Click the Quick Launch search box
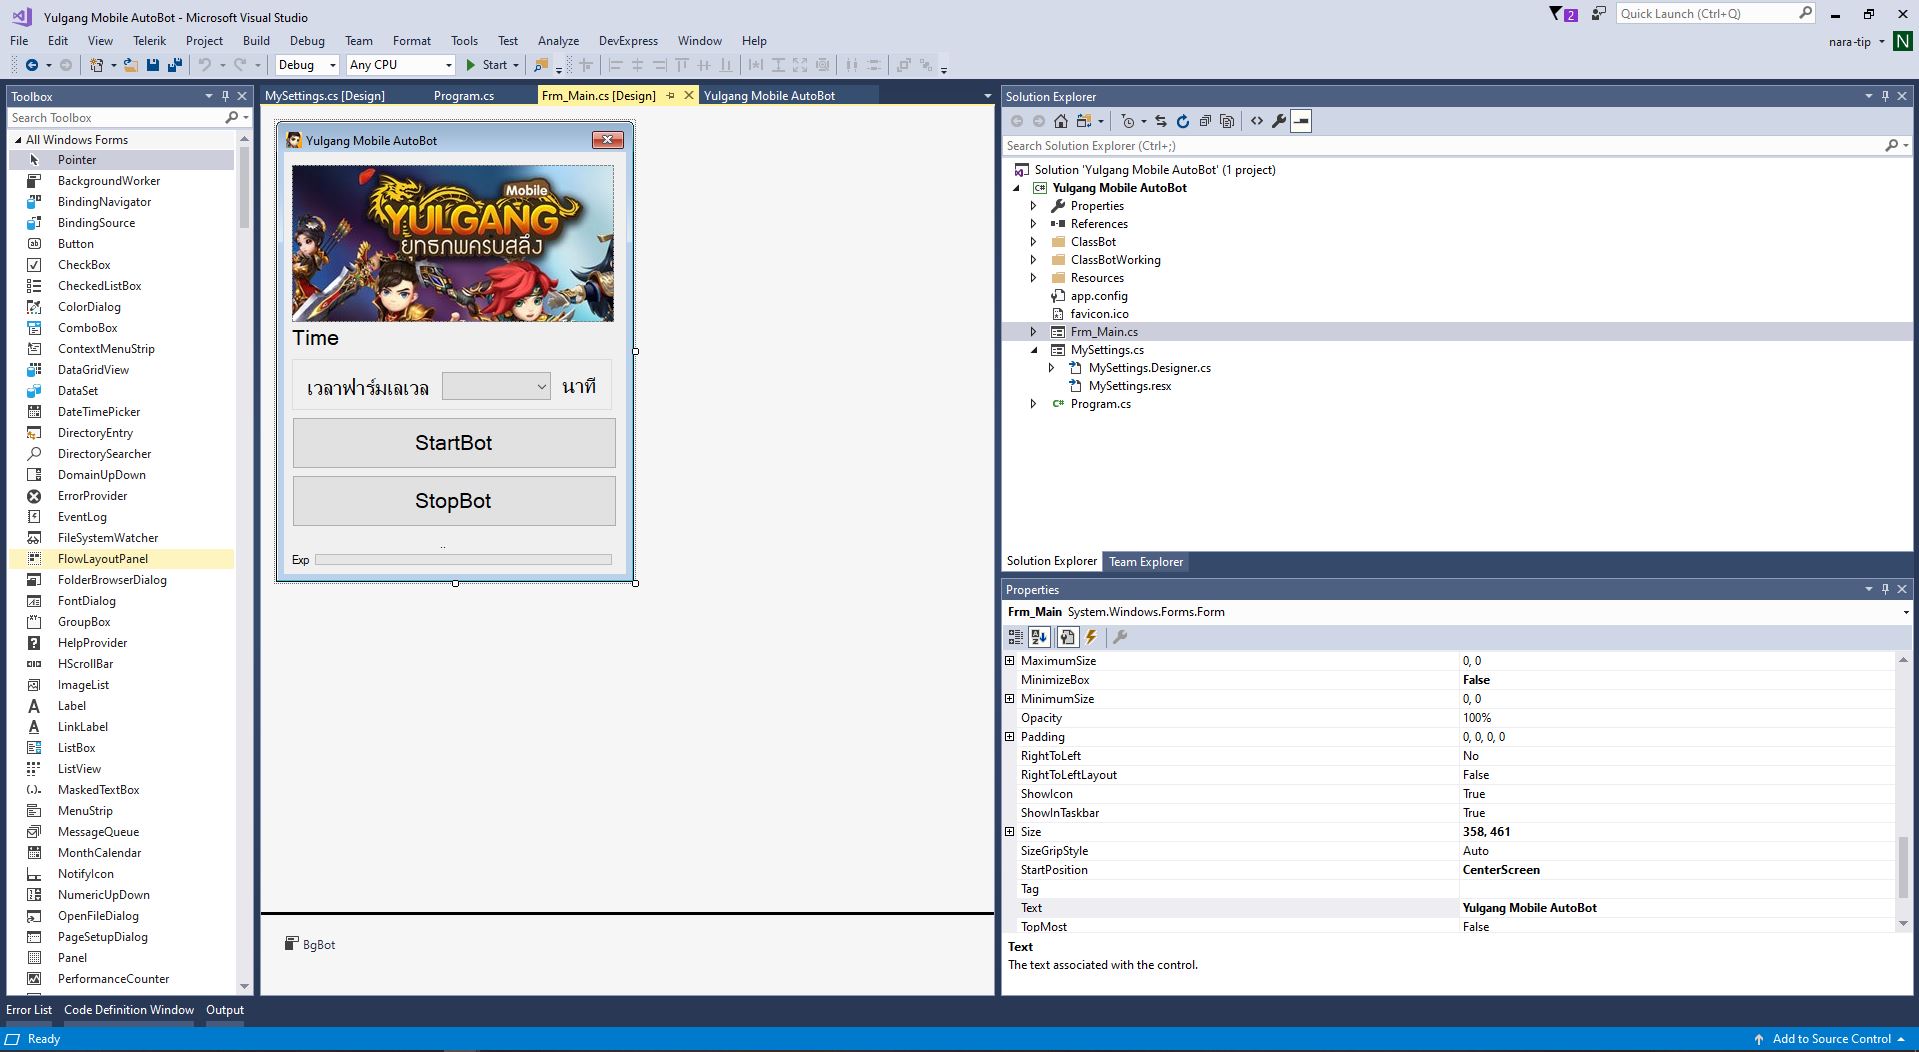 tap(1715, 14)
